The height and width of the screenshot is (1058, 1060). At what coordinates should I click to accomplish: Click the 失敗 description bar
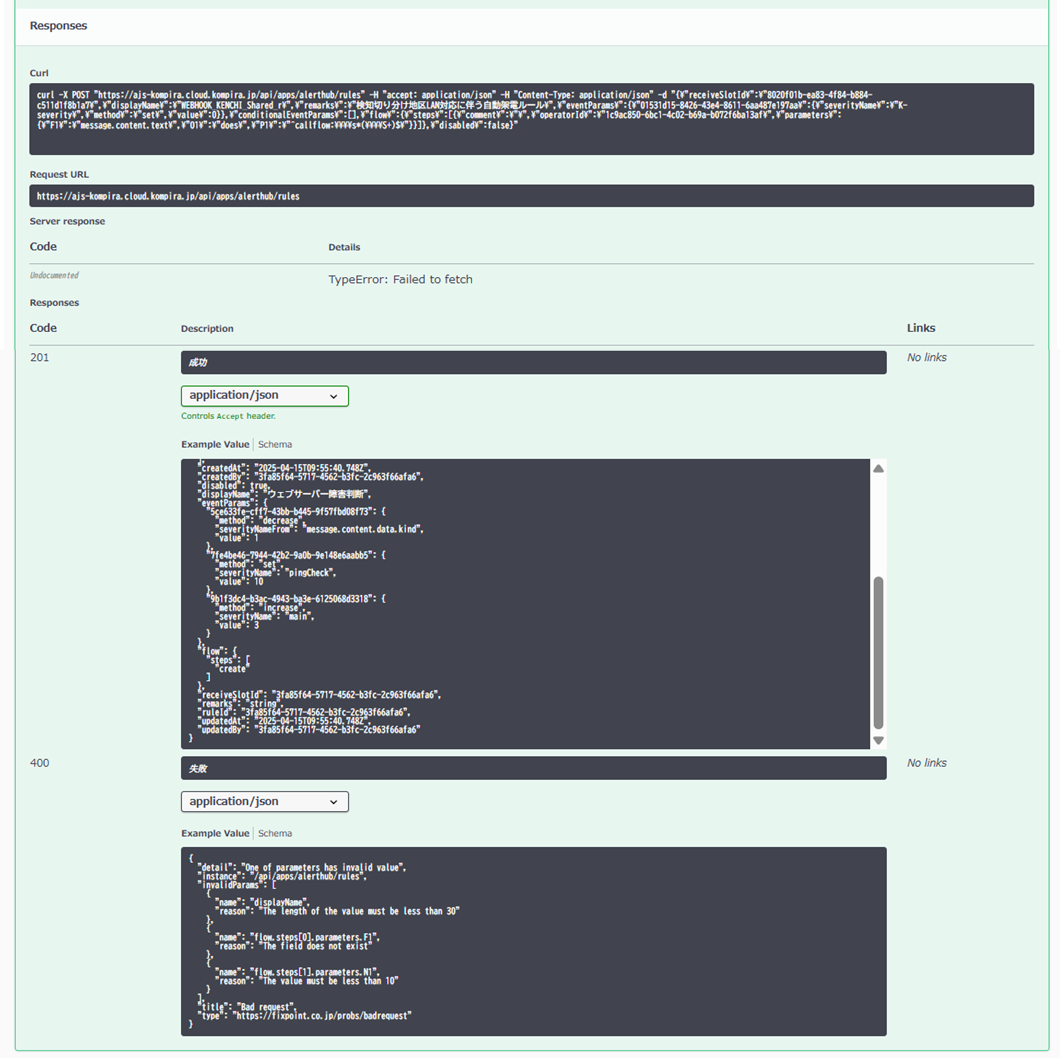(533, 768)
